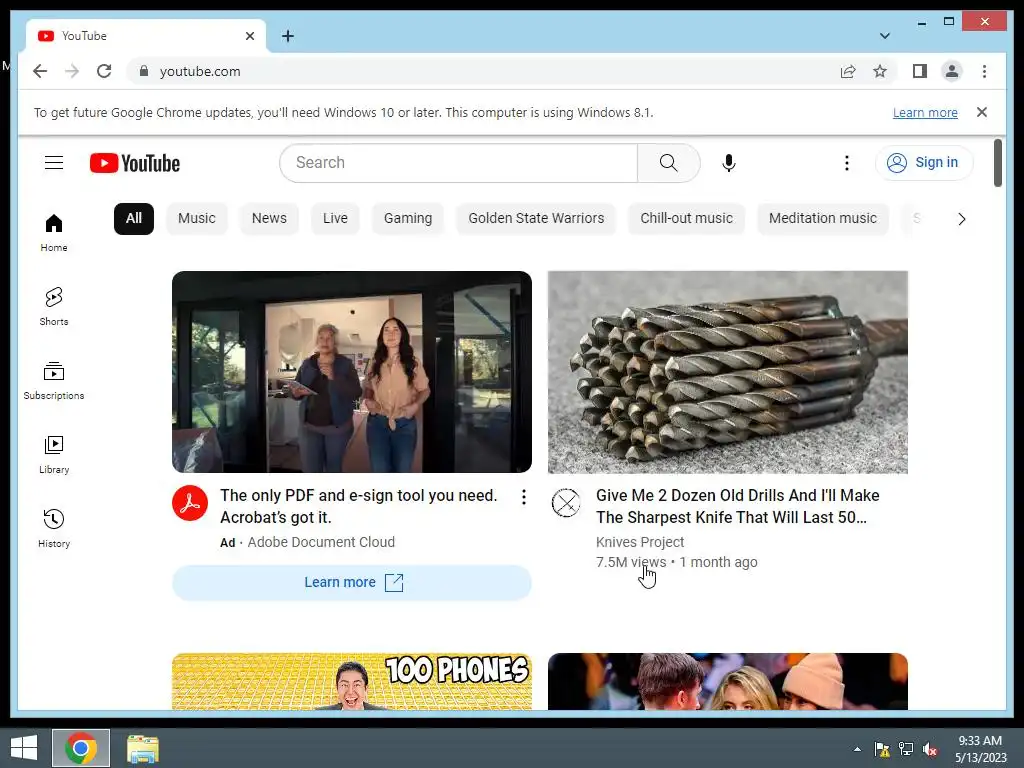
Task: Go to Home in sidebar
Action: (x=54, y=232)
